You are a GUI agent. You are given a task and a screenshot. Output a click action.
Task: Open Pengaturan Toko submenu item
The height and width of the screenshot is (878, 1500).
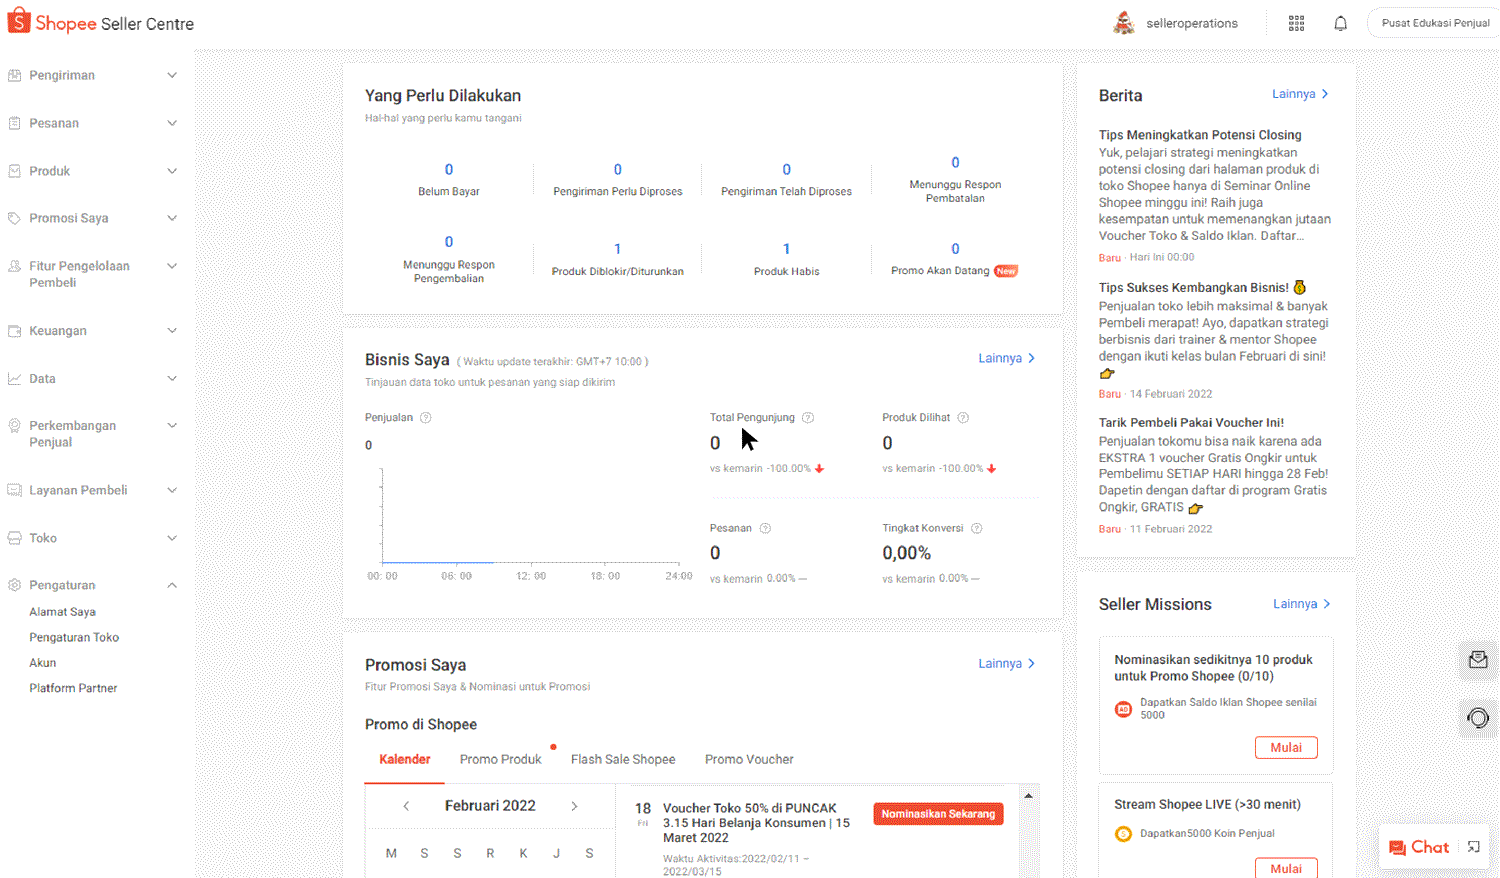pos(74,637)
